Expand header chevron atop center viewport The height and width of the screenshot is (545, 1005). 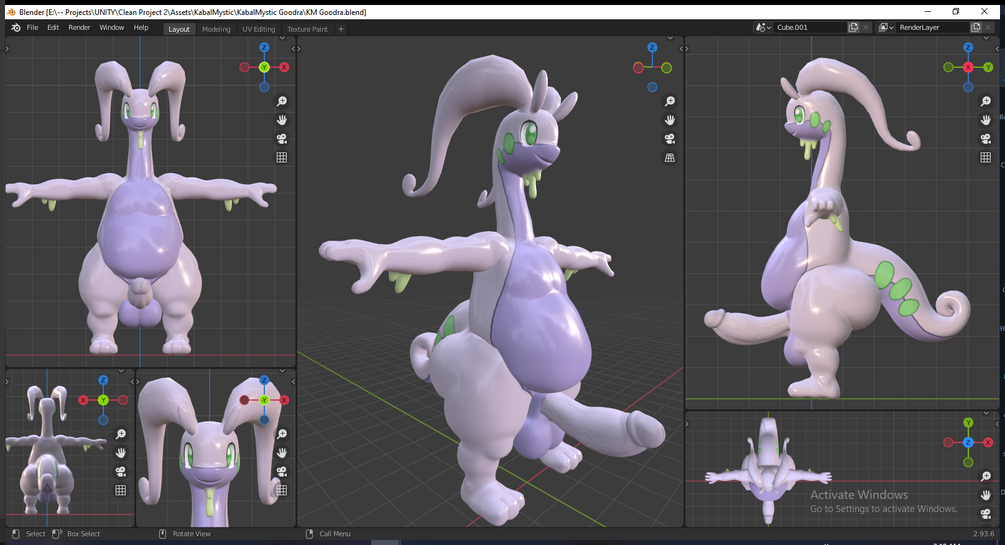point(670,38)
